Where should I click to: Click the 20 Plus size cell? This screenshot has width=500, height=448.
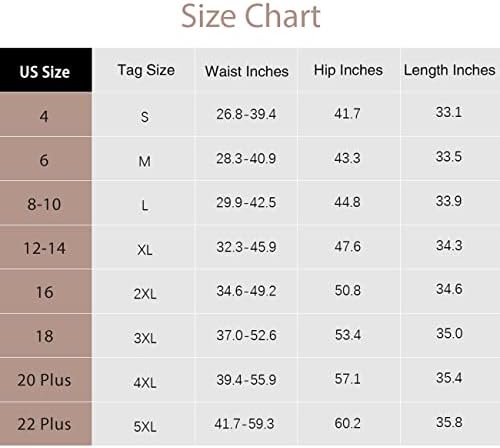click(x=46, y=380)
